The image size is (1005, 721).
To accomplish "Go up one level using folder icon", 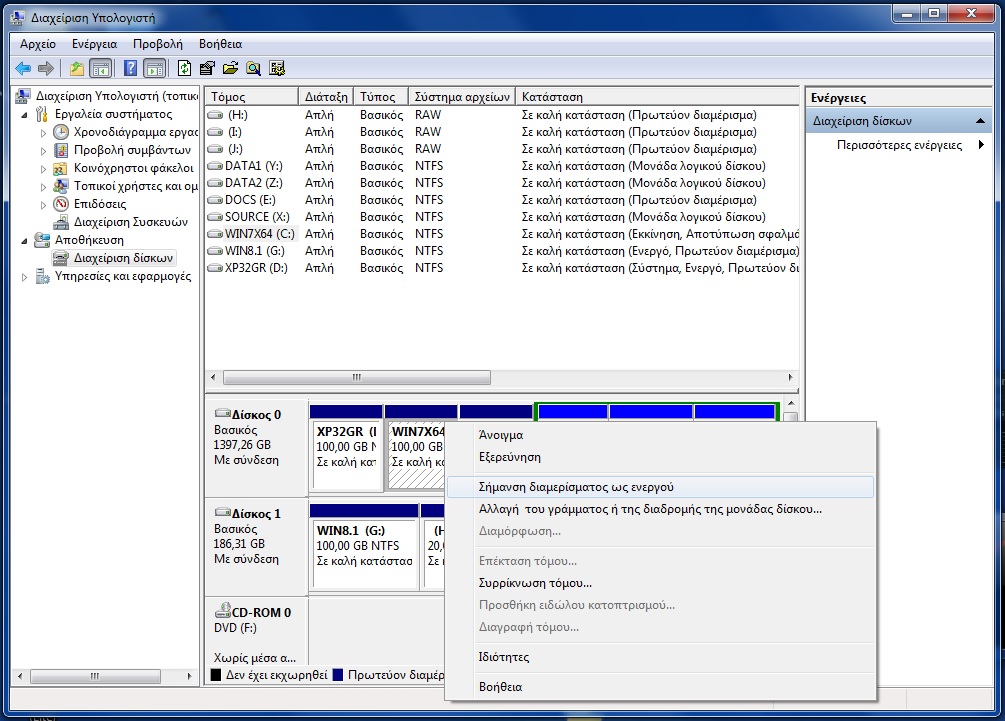I will (77, 68).
